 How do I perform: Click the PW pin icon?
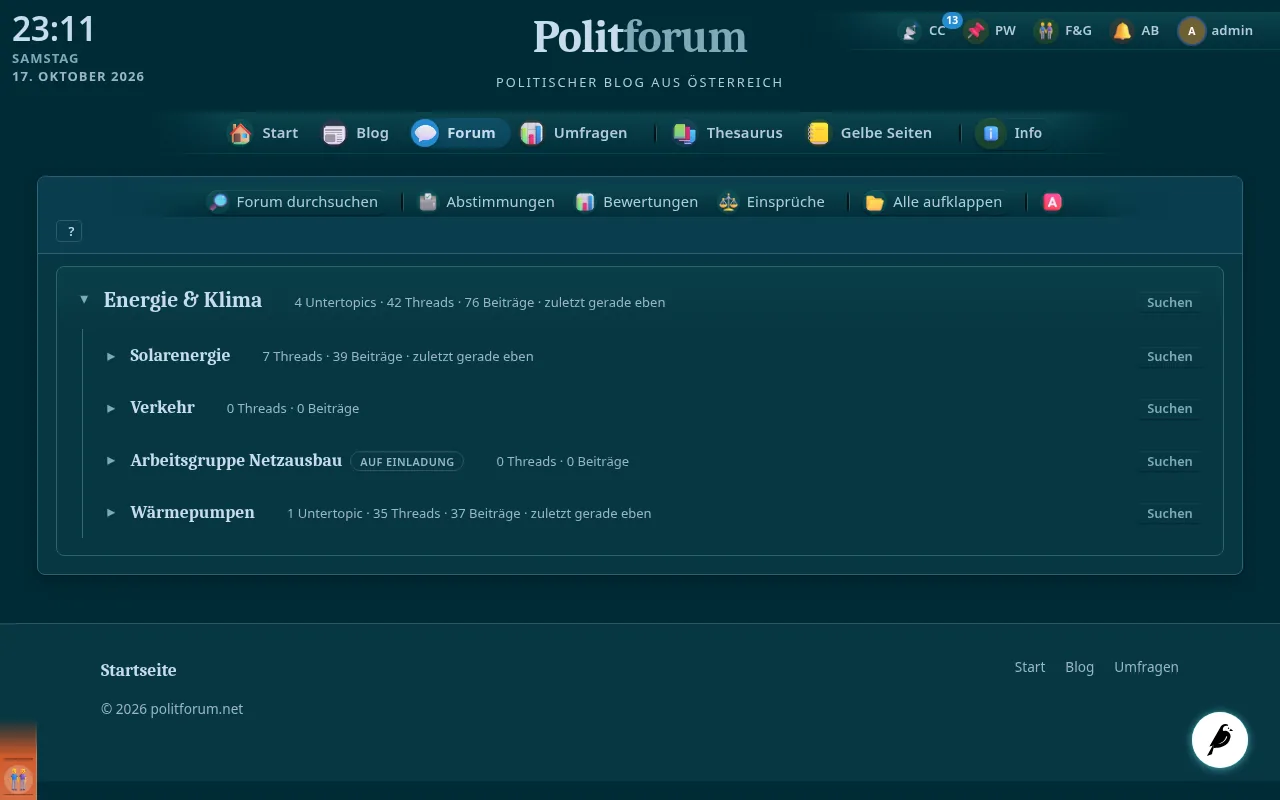[976, 31]
